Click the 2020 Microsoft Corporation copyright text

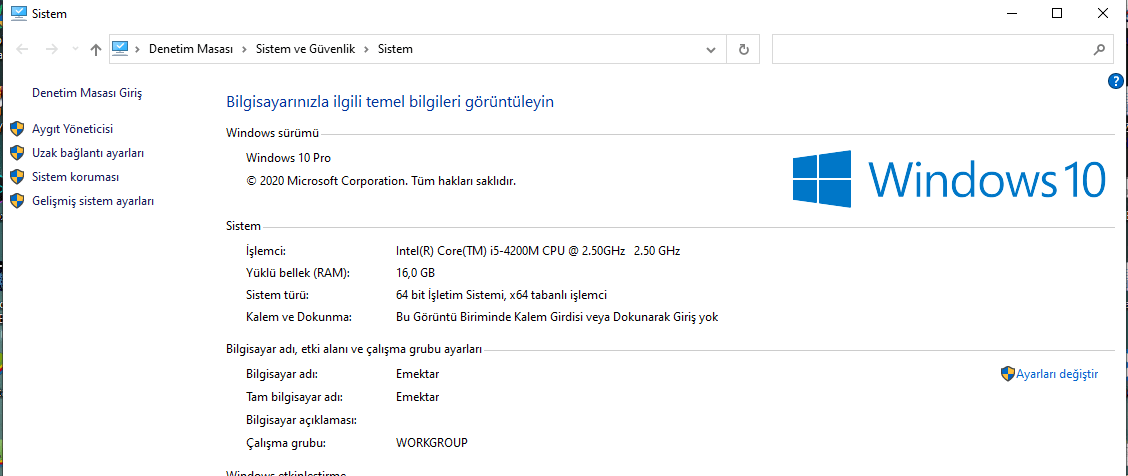[381, 181]
